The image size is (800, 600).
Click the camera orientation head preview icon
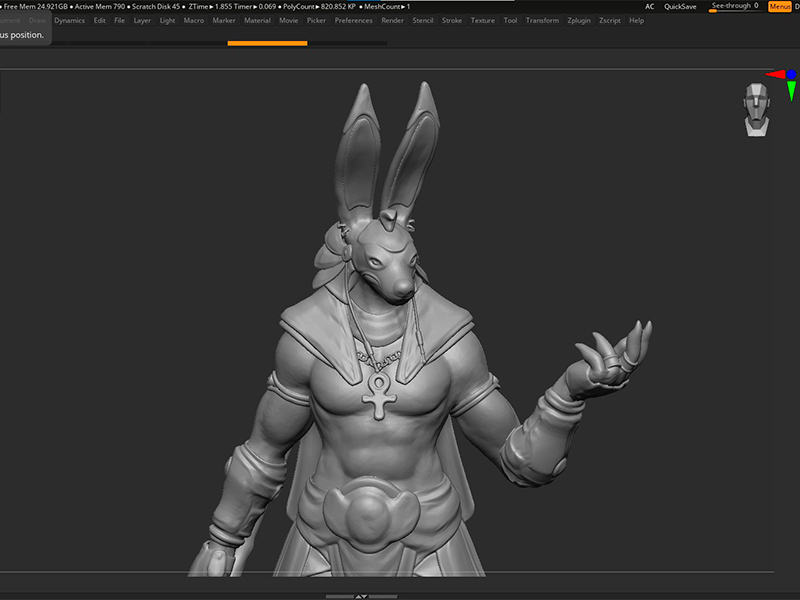[756, 110]
